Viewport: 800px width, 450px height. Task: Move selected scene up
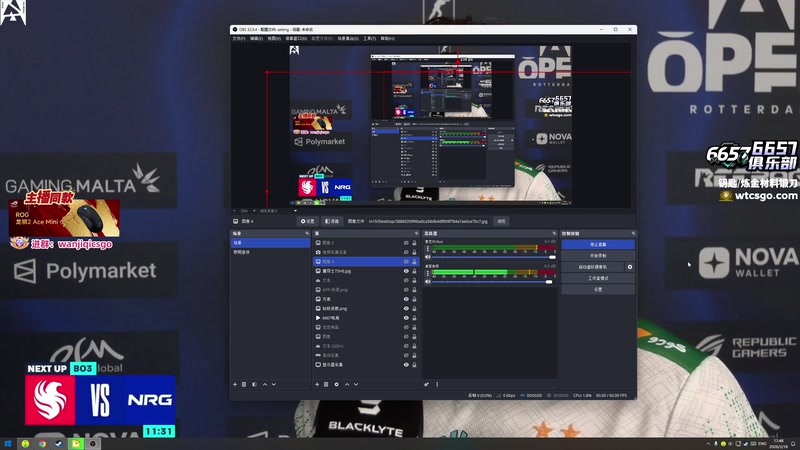coord(264,384)
